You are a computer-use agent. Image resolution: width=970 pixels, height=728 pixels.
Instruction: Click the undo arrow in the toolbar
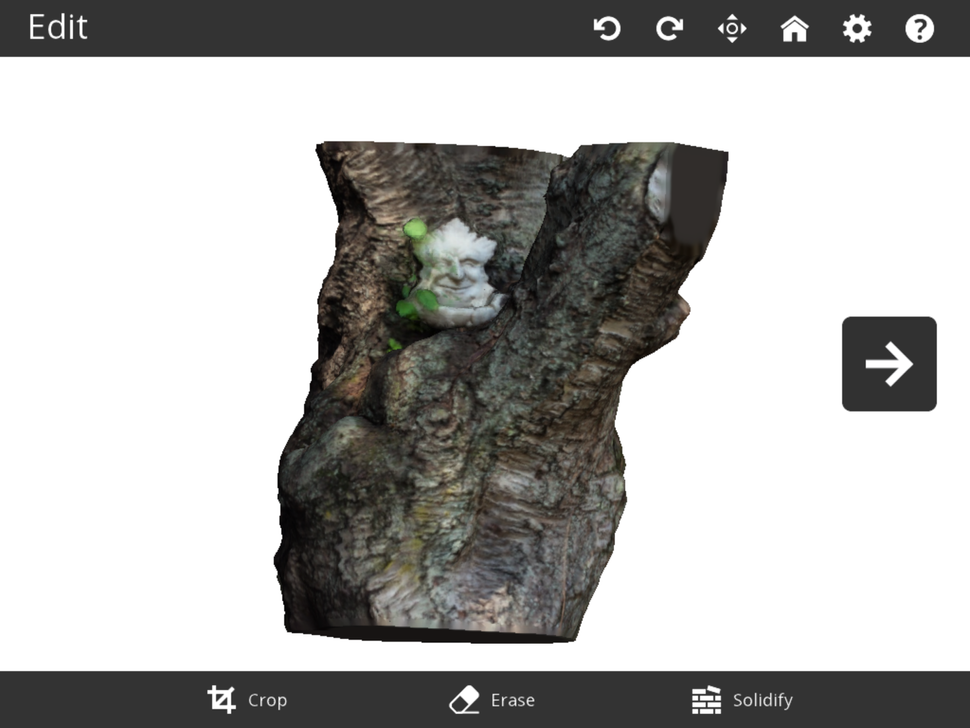click(608, 29)
